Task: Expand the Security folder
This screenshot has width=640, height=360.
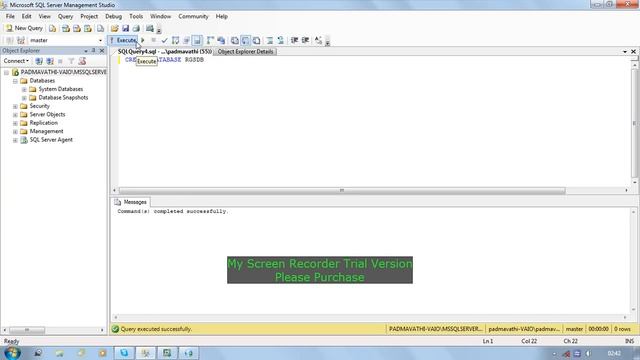Action: pos(15,106)
